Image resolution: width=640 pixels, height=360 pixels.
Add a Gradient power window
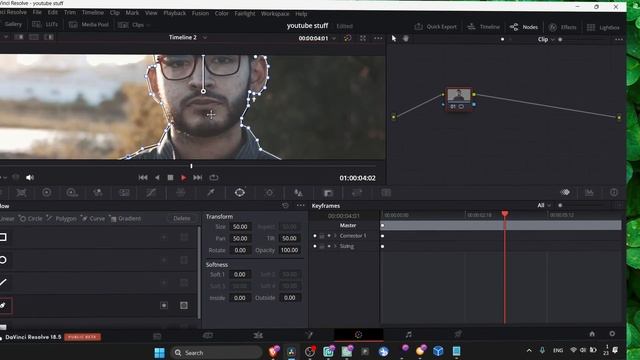click(126, 219)
